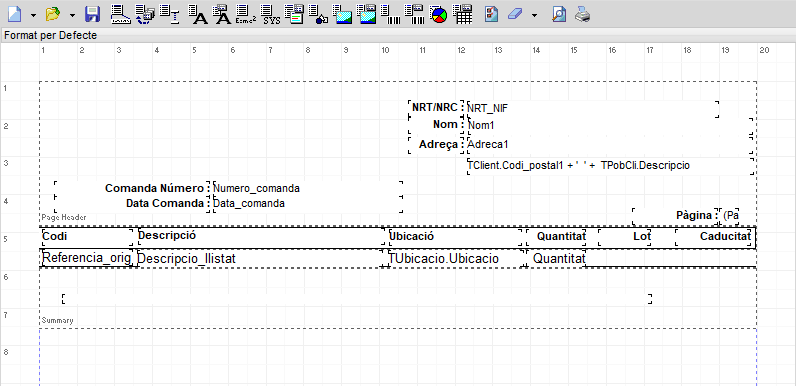Screen dimensions: 796x386
Task: Expand the dropdown arrow beside Open folder
Action: [x=72, y=15]
